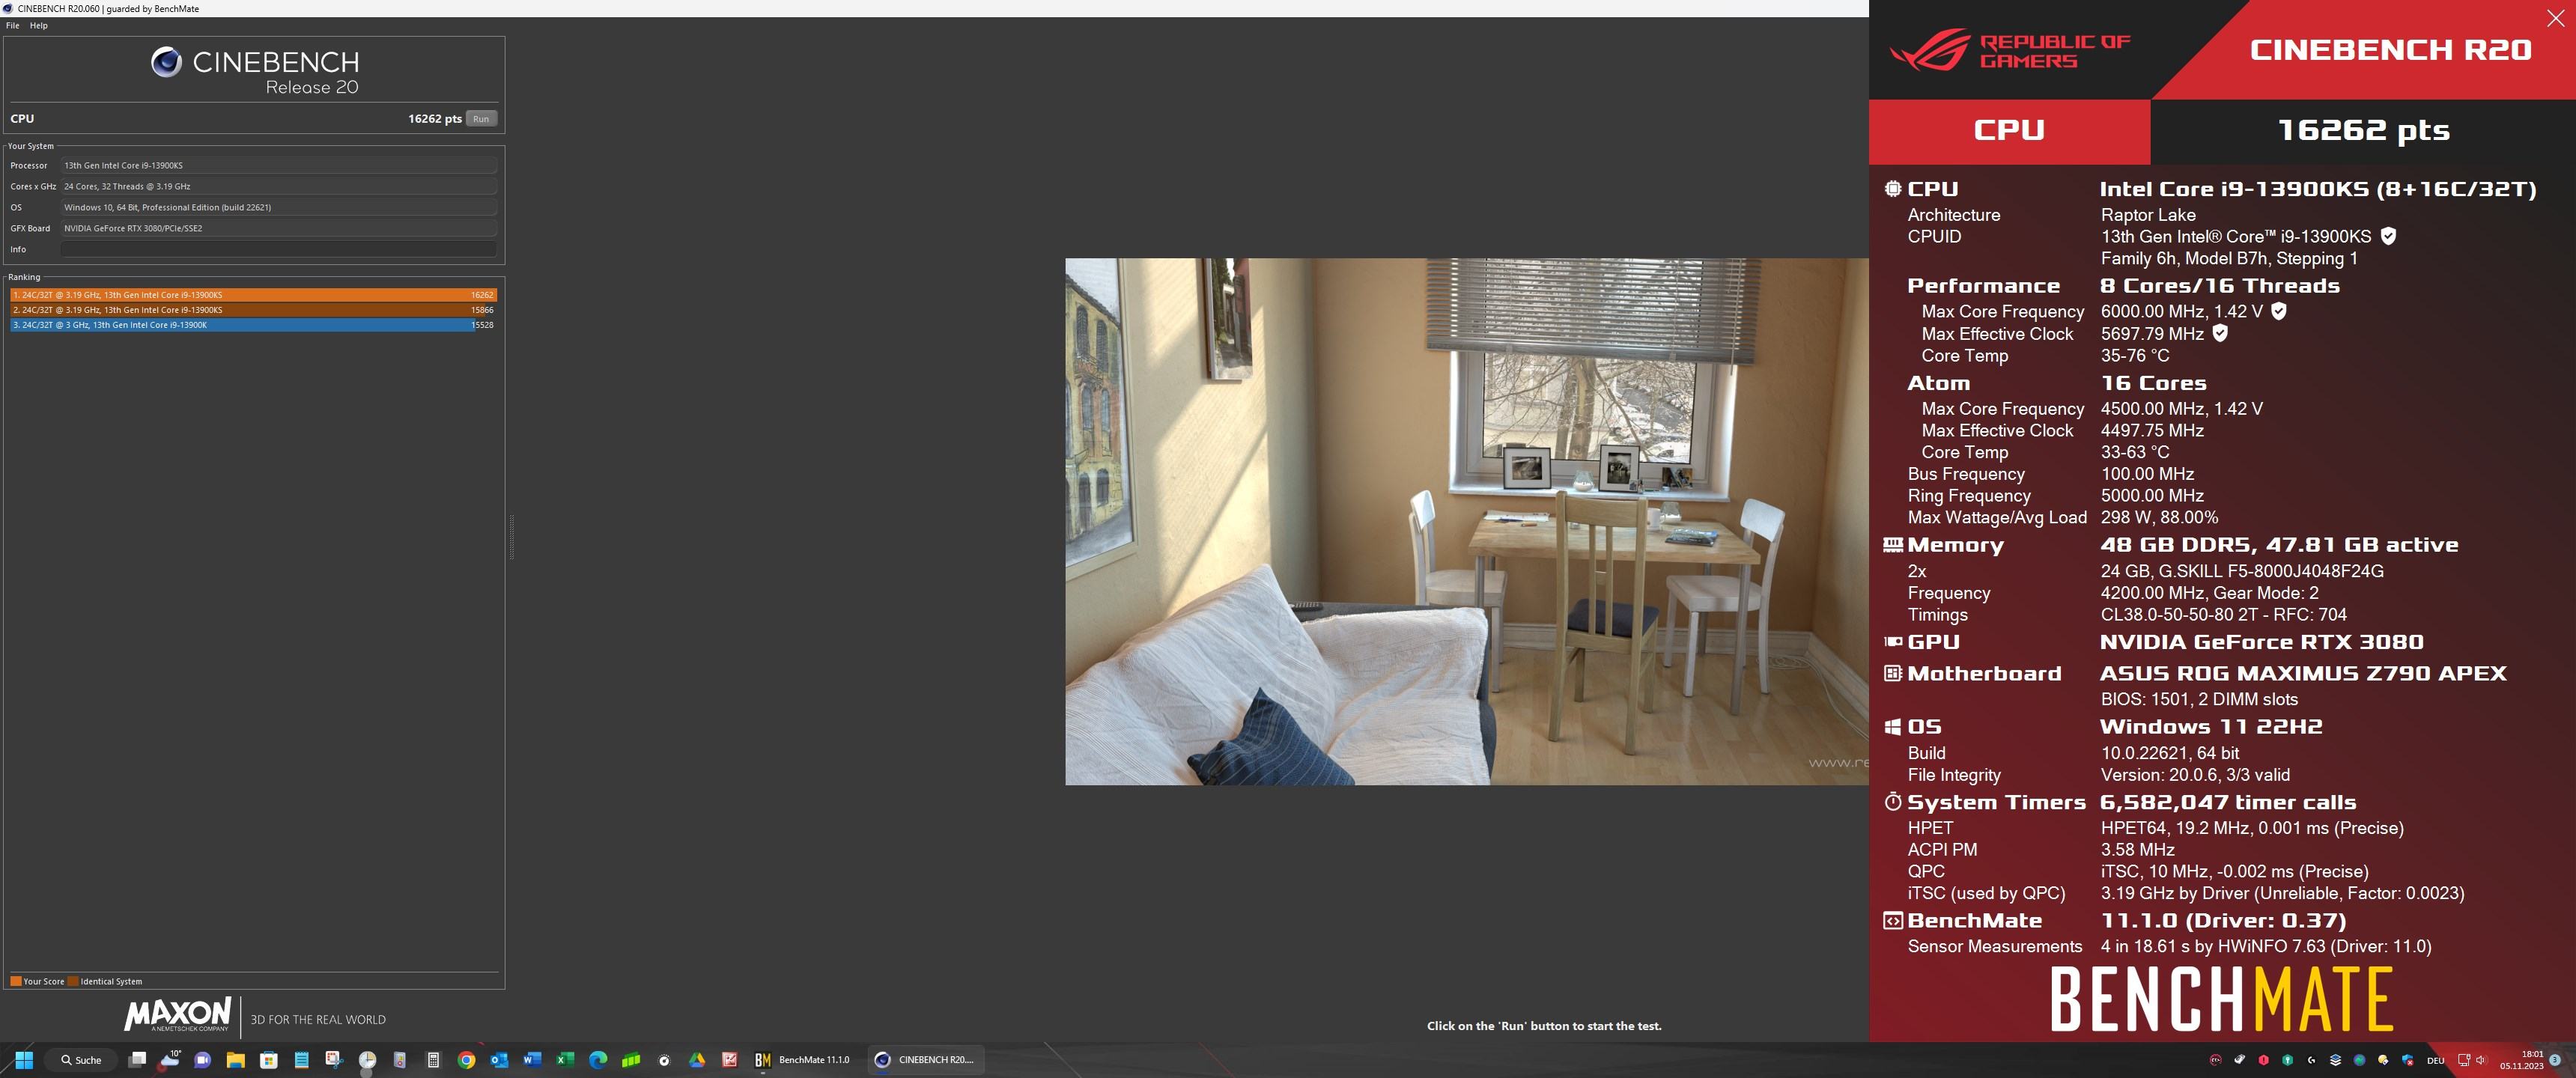Screen dimensions: 2576x1078
Task: Open the taskbar Suche search box
Action: (x=82, y=1060)
